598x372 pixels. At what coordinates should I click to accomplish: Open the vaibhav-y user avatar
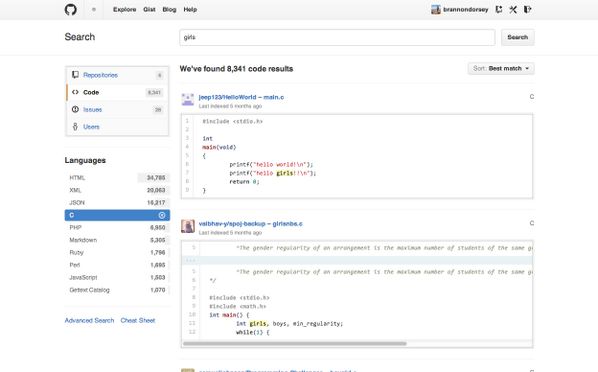tap(188, 226)
